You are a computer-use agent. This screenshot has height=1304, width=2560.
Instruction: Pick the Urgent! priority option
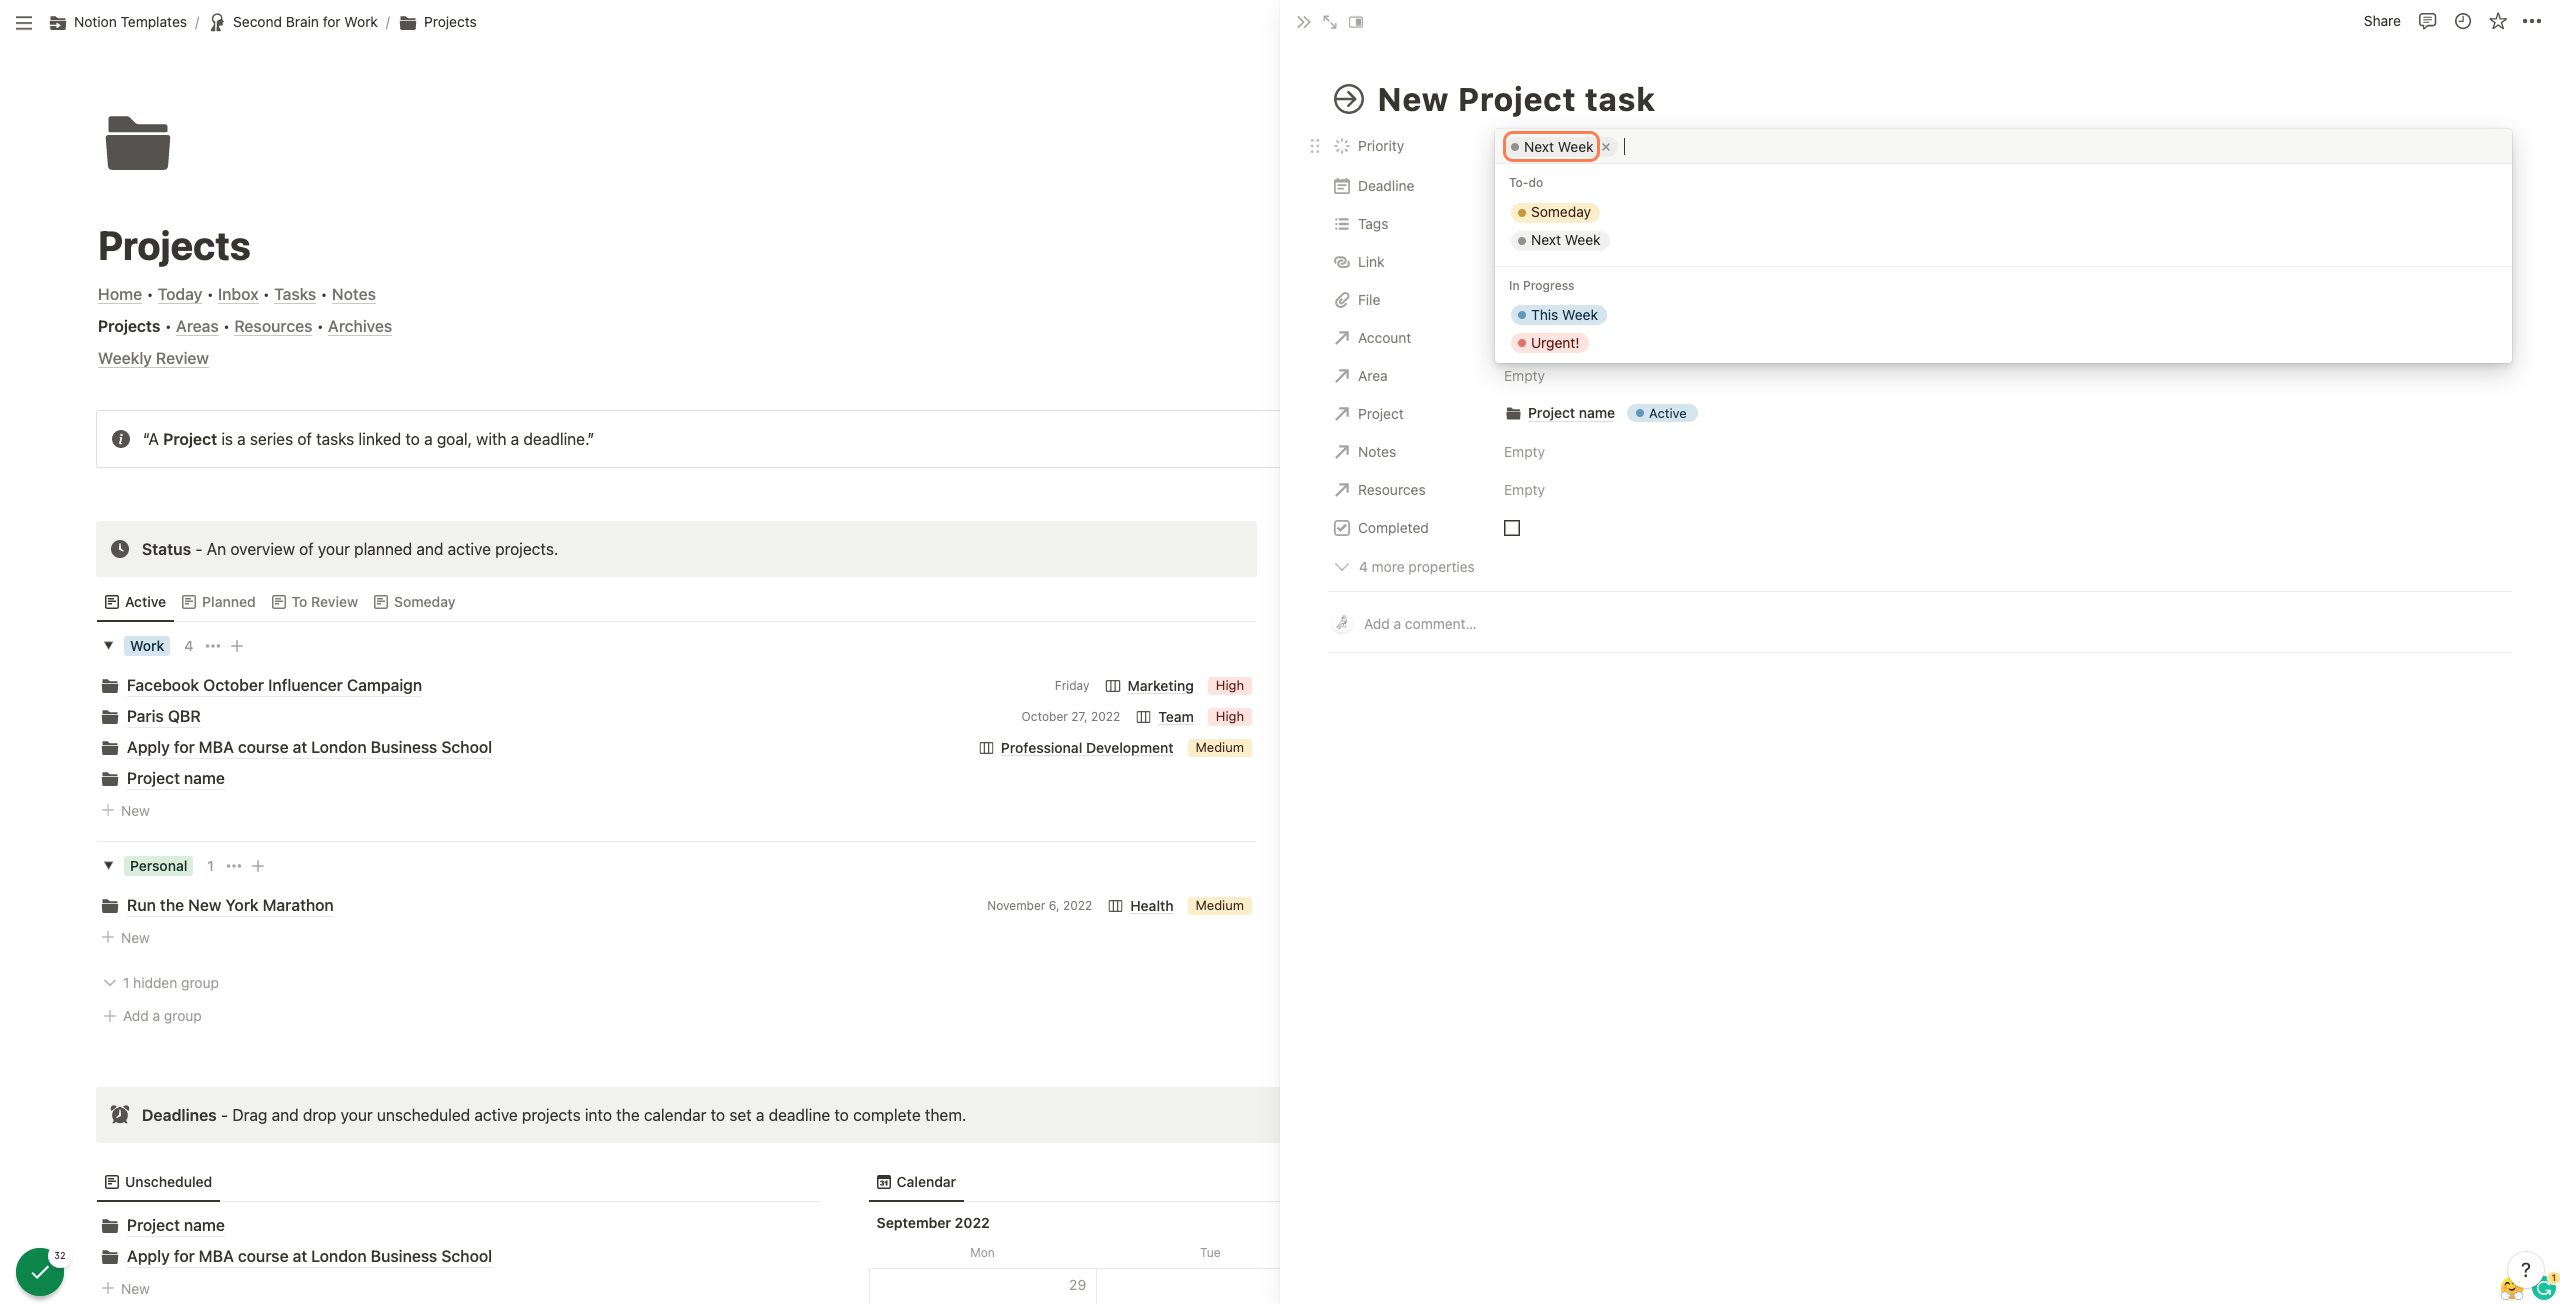coord(1549,343)
